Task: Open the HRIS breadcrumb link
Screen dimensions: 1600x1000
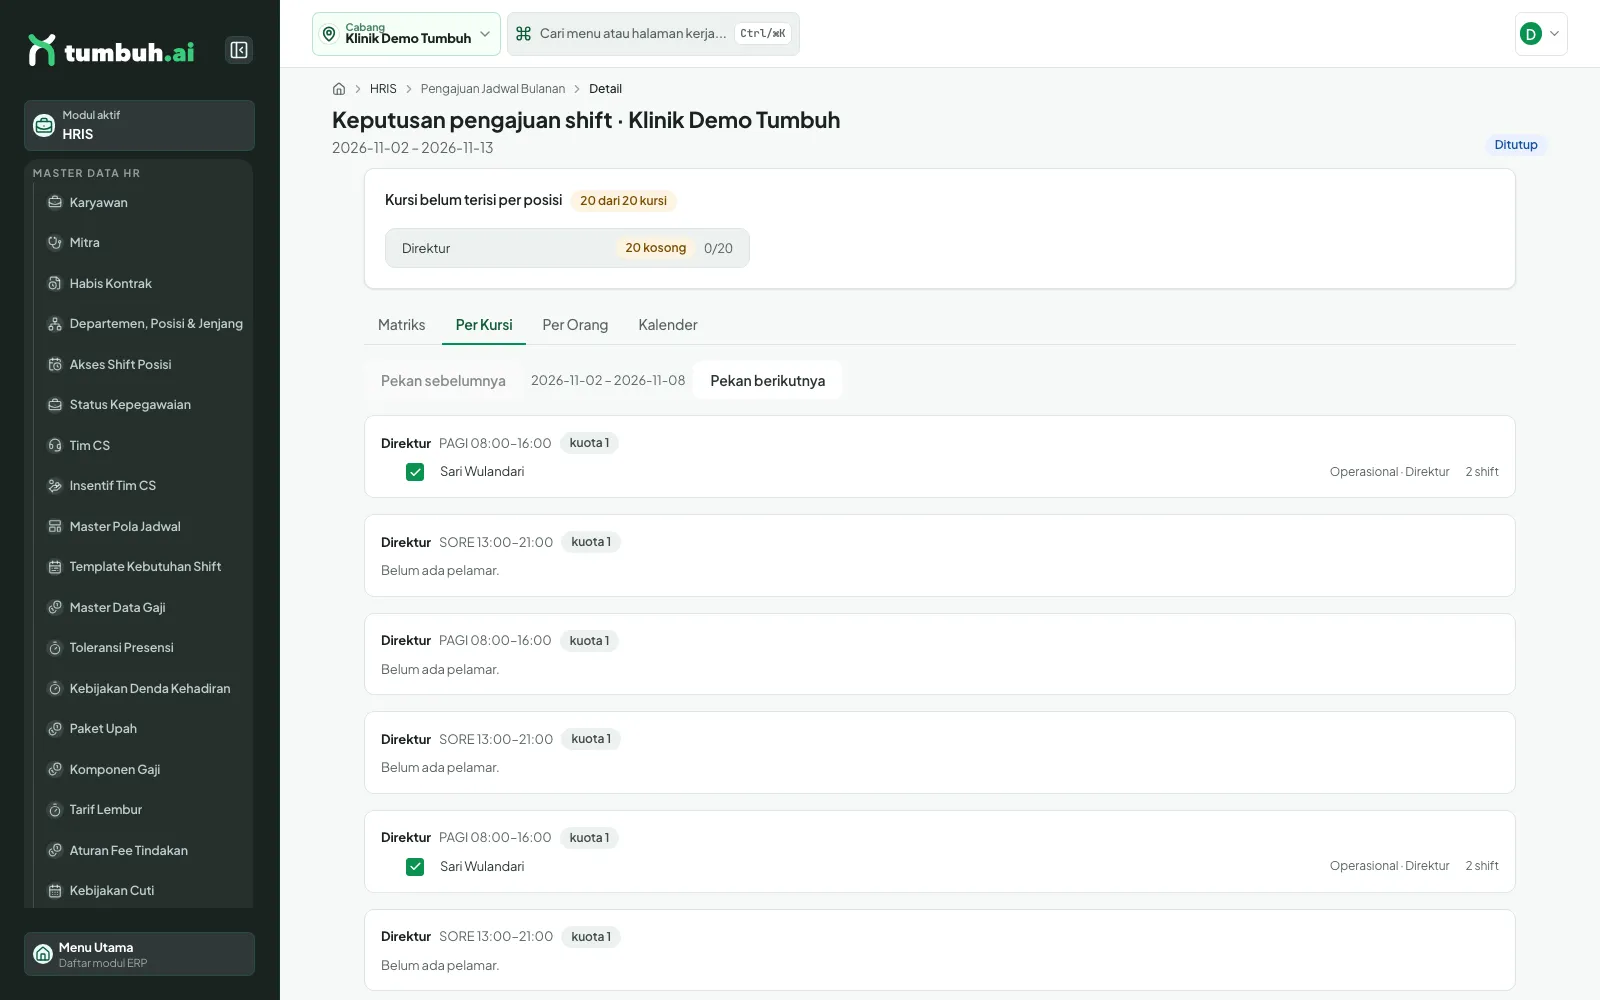Action: 383,89
